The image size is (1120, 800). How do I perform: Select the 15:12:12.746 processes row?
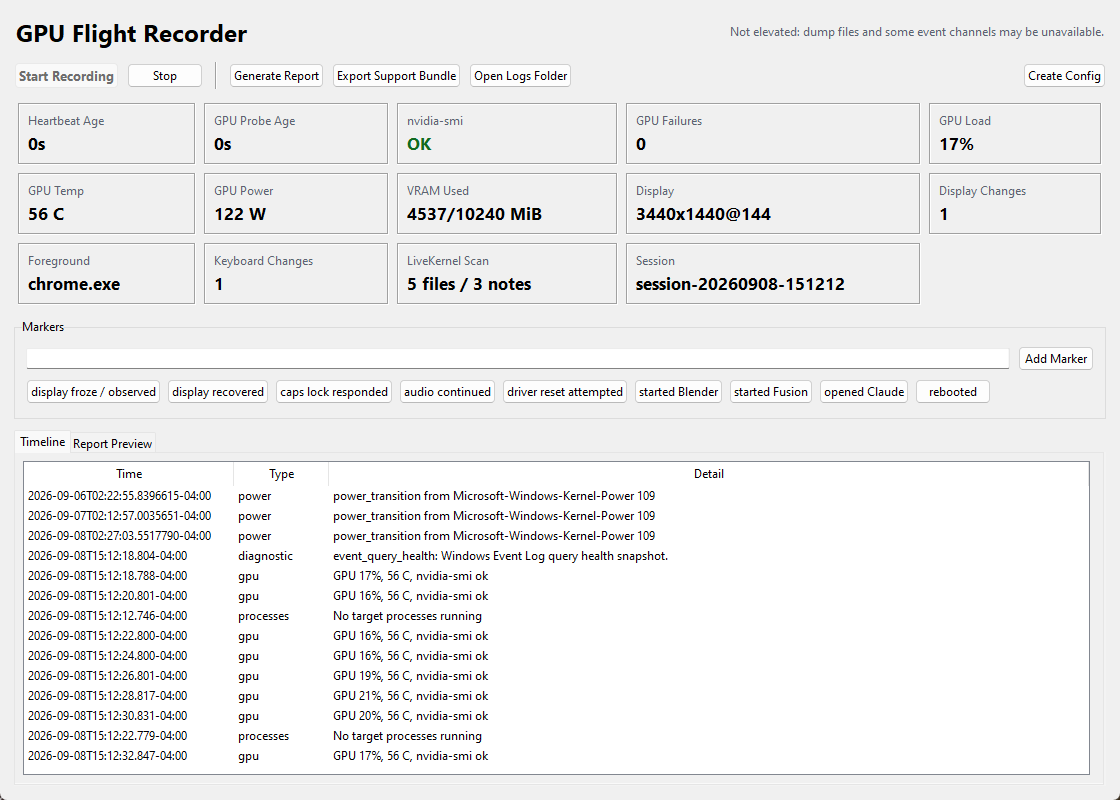(x=556, y=616)
